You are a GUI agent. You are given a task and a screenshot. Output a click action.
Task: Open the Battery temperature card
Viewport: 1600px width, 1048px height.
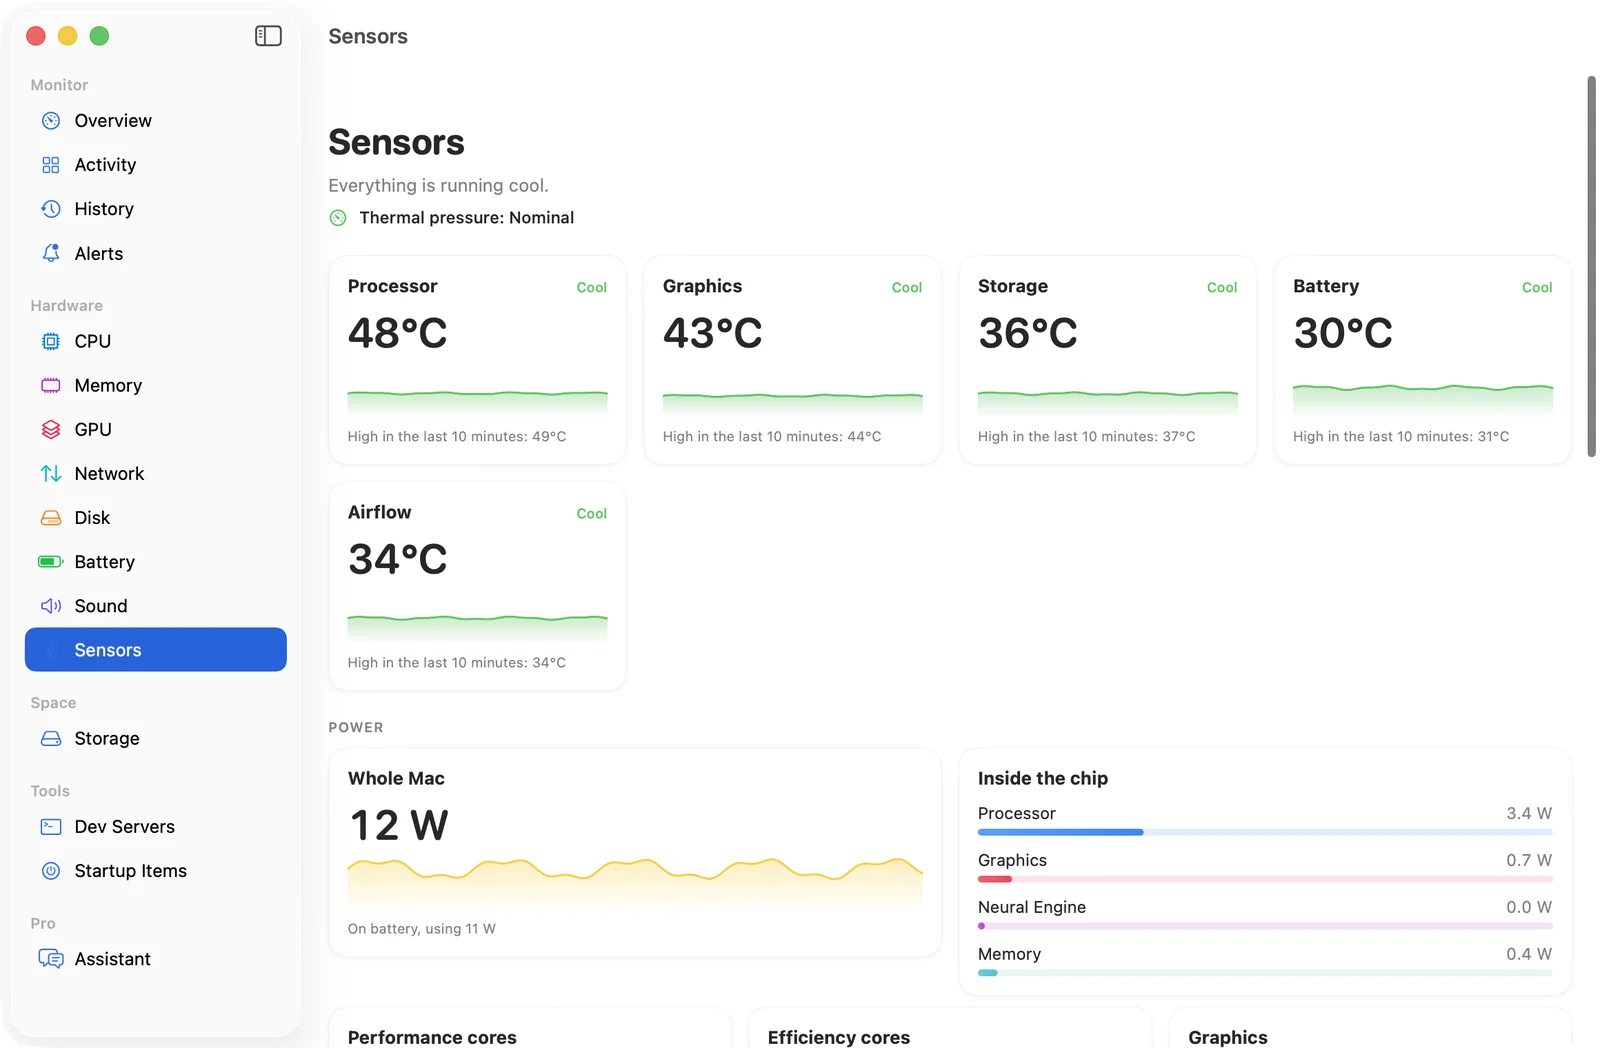(1422, 360)
